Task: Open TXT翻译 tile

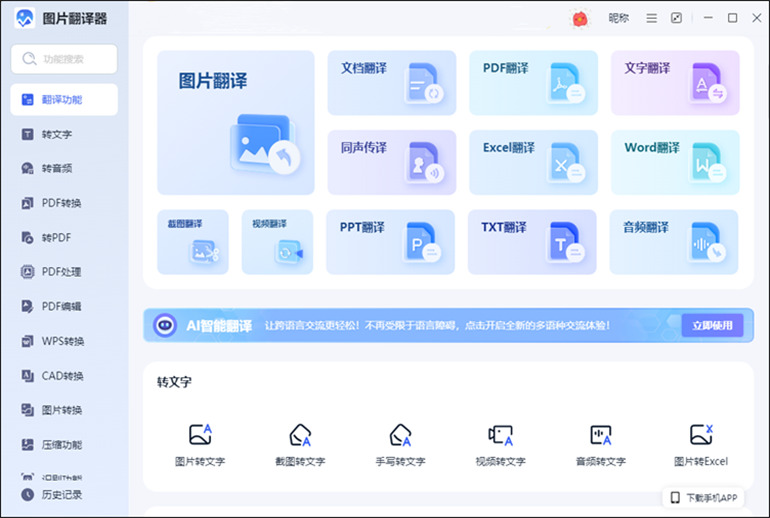Action: [x=532, y=242]
